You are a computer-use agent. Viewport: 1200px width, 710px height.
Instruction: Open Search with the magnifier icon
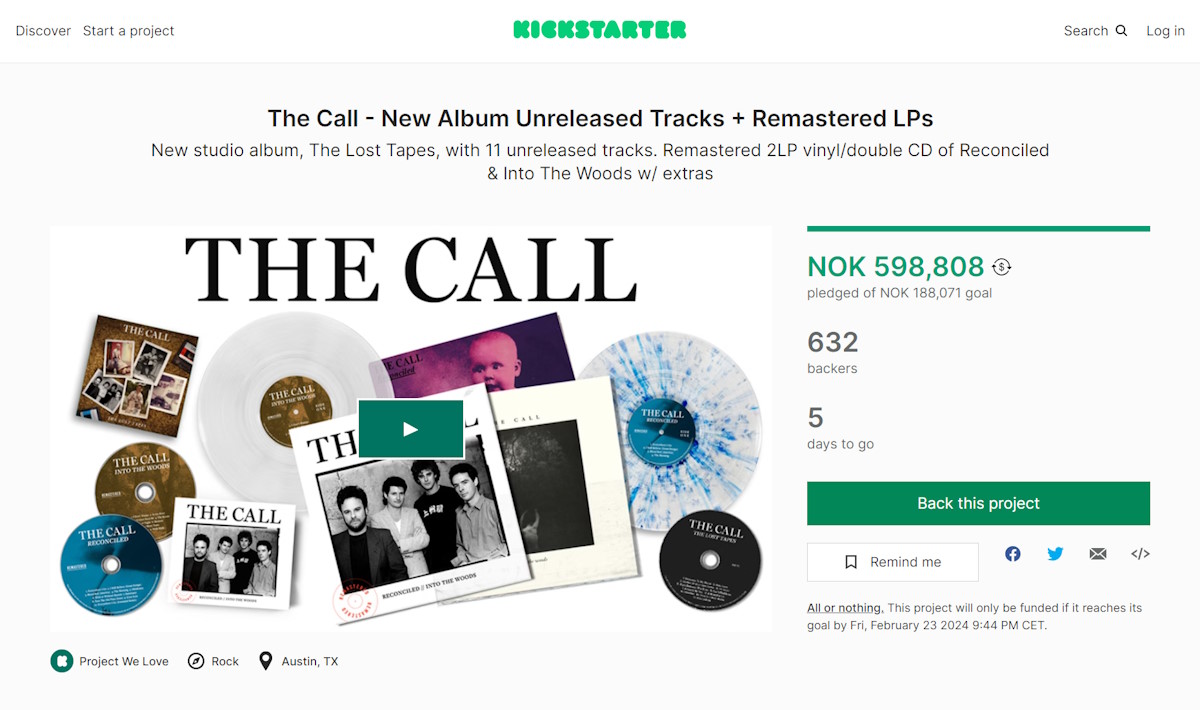[x=1095, y=31]
